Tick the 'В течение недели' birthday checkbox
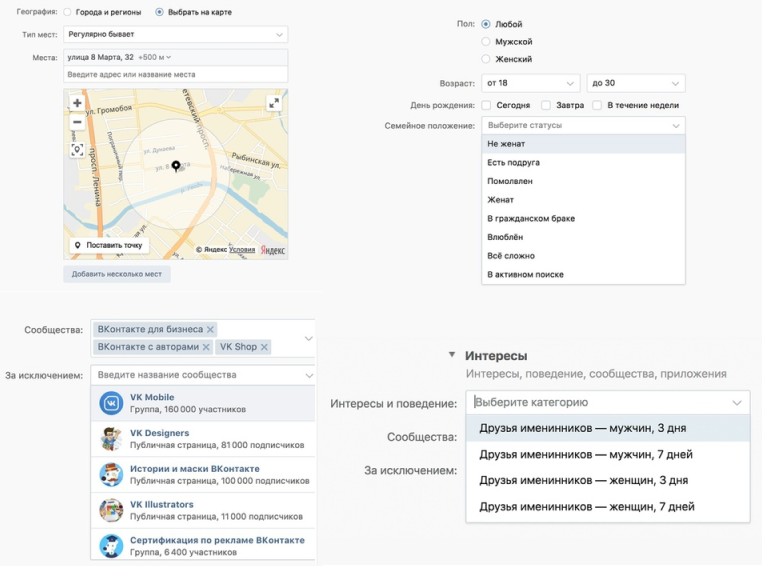The width and height of the screenshot is (762, 566). [x=597, y=105]
